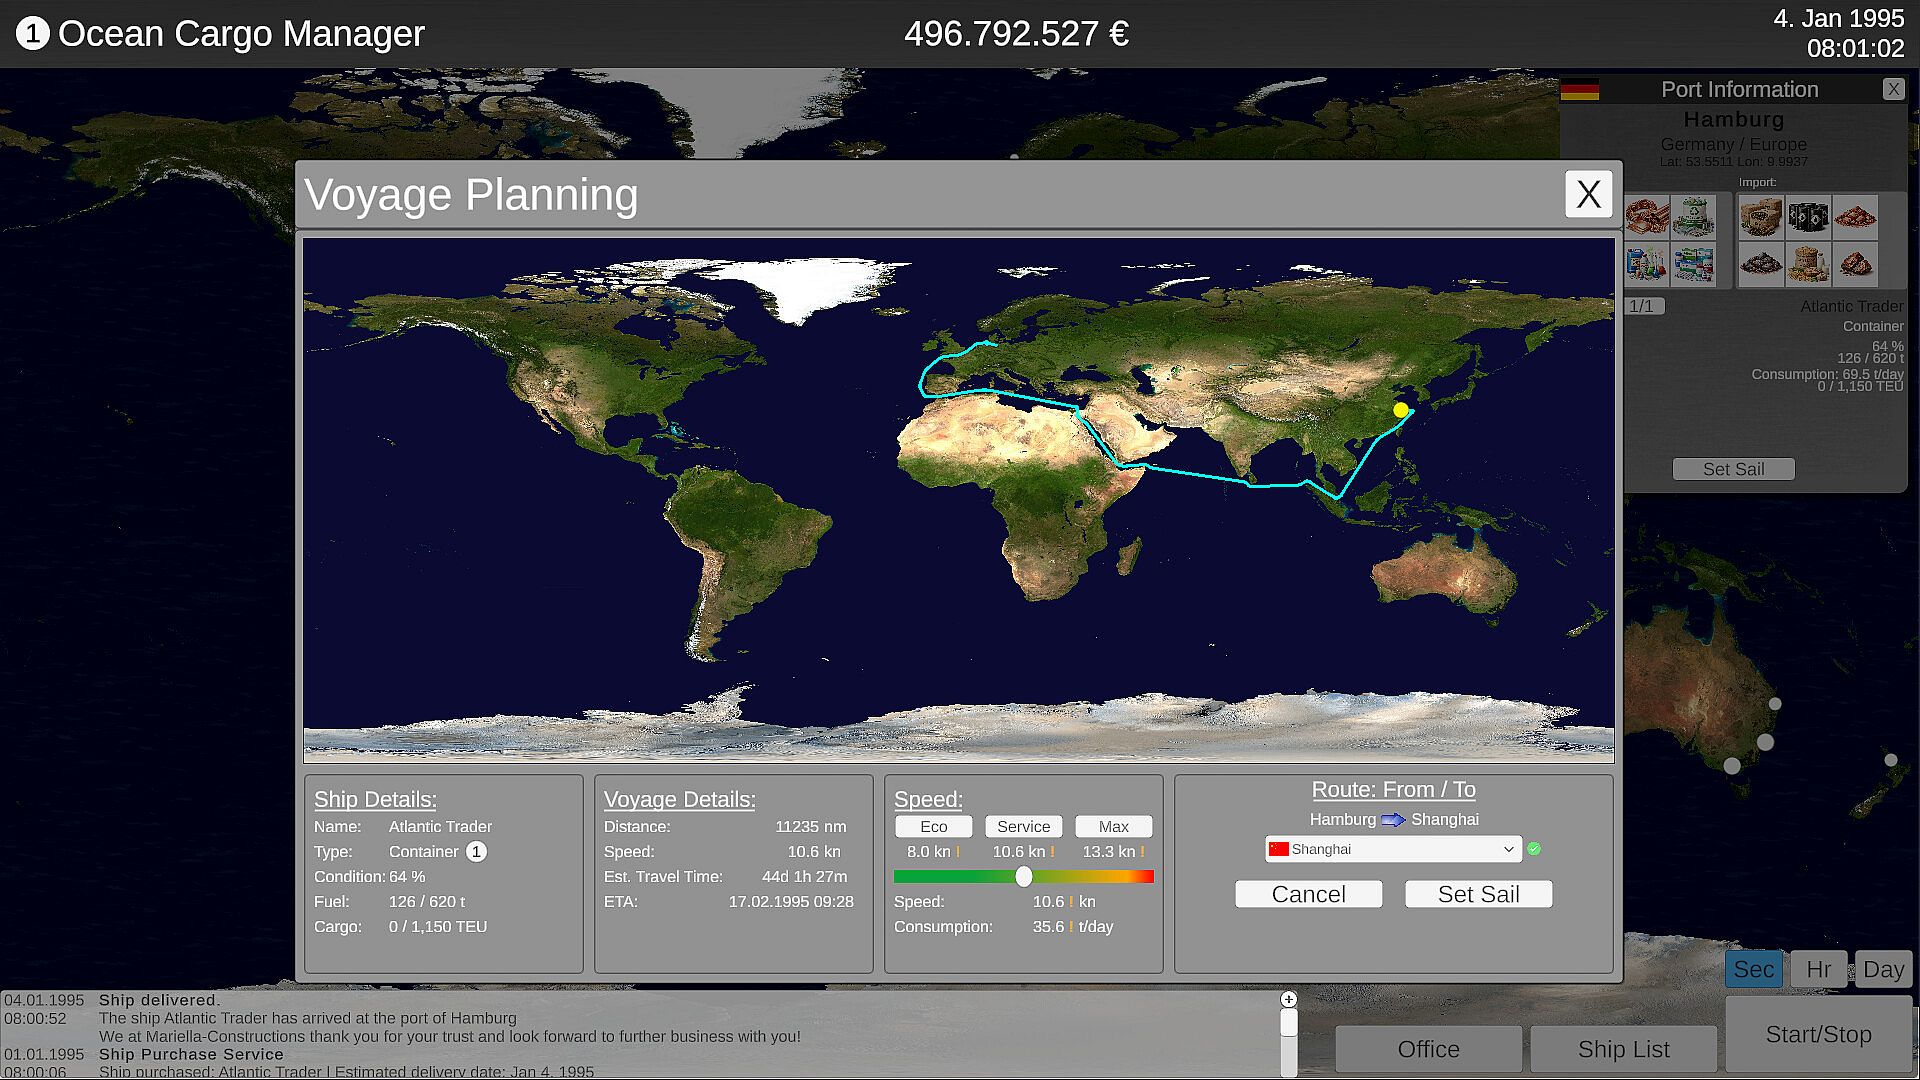Click the numbered badge beside Container type

pos(476,852)
